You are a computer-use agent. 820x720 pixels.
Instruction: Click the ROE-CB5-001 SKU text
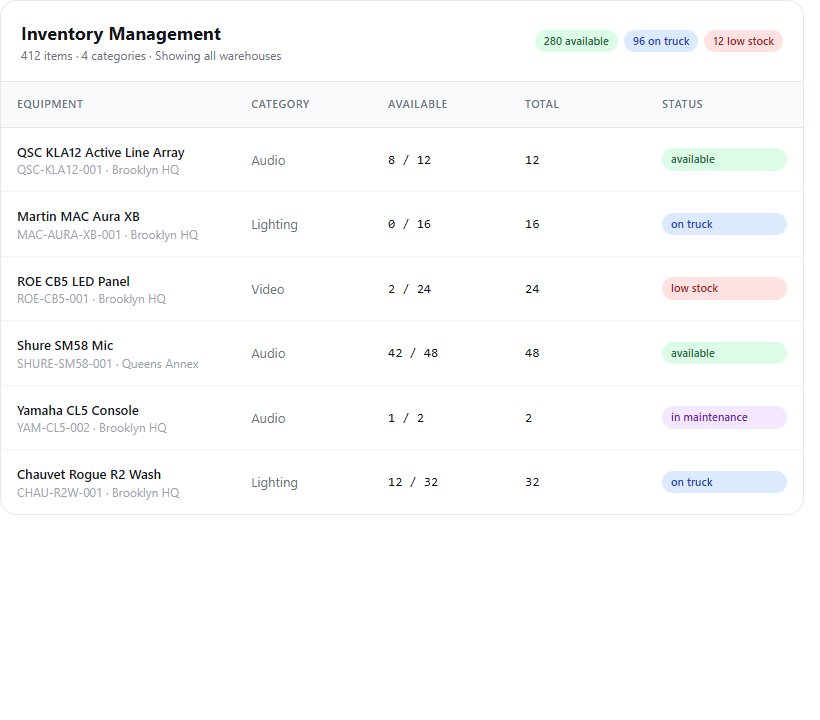coord(53,299)
